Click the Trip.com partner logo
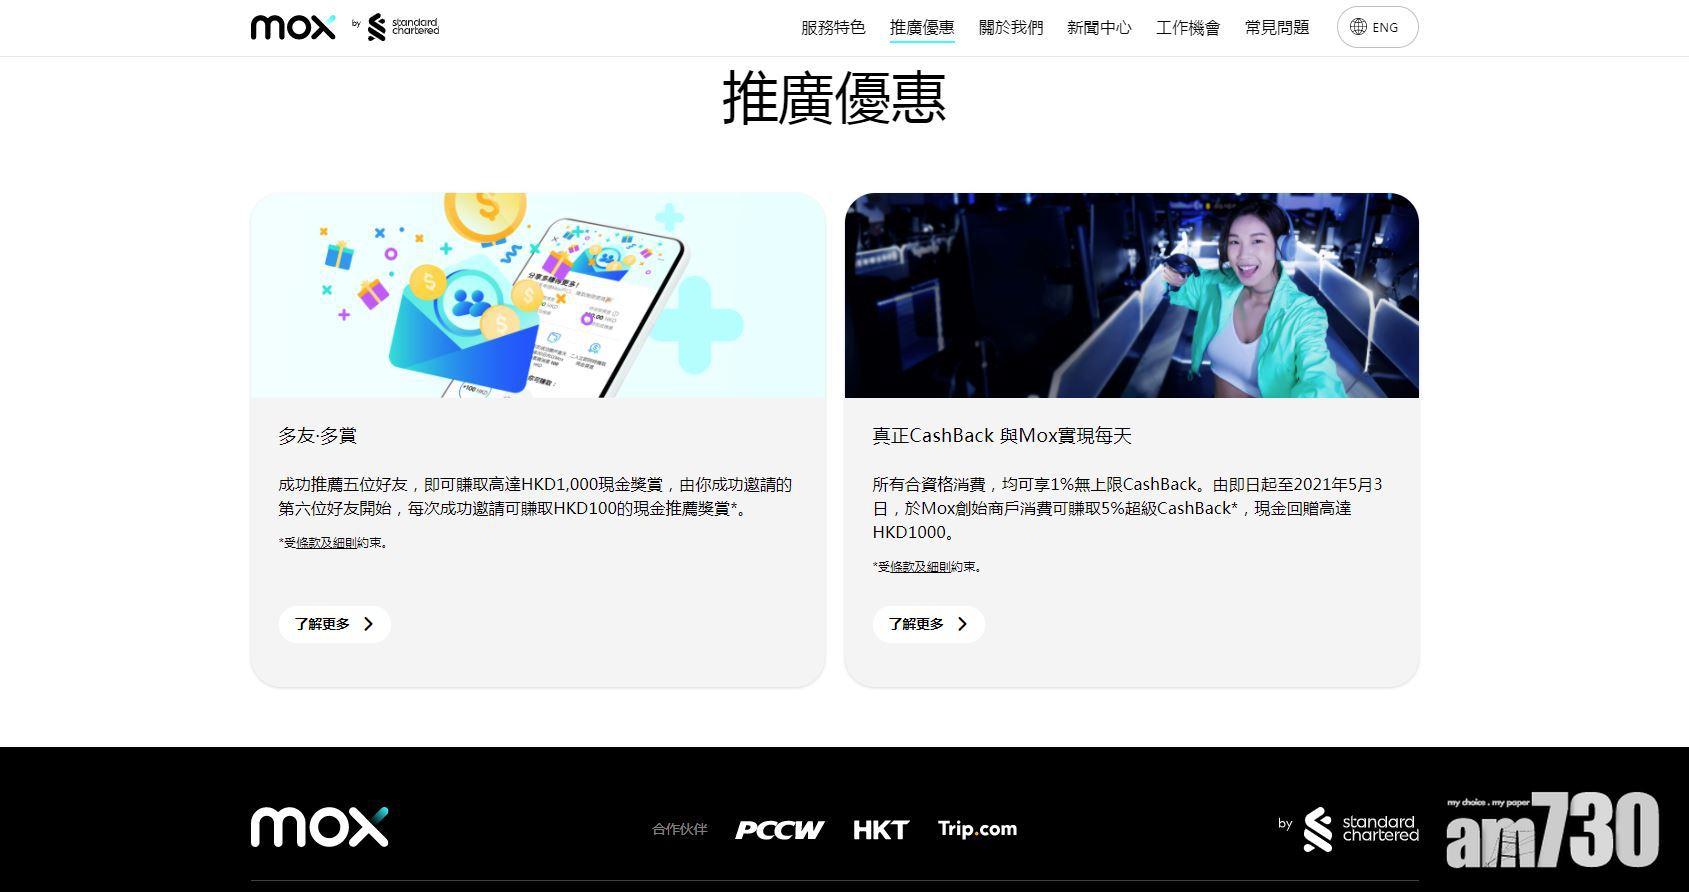 click(977, 829)
